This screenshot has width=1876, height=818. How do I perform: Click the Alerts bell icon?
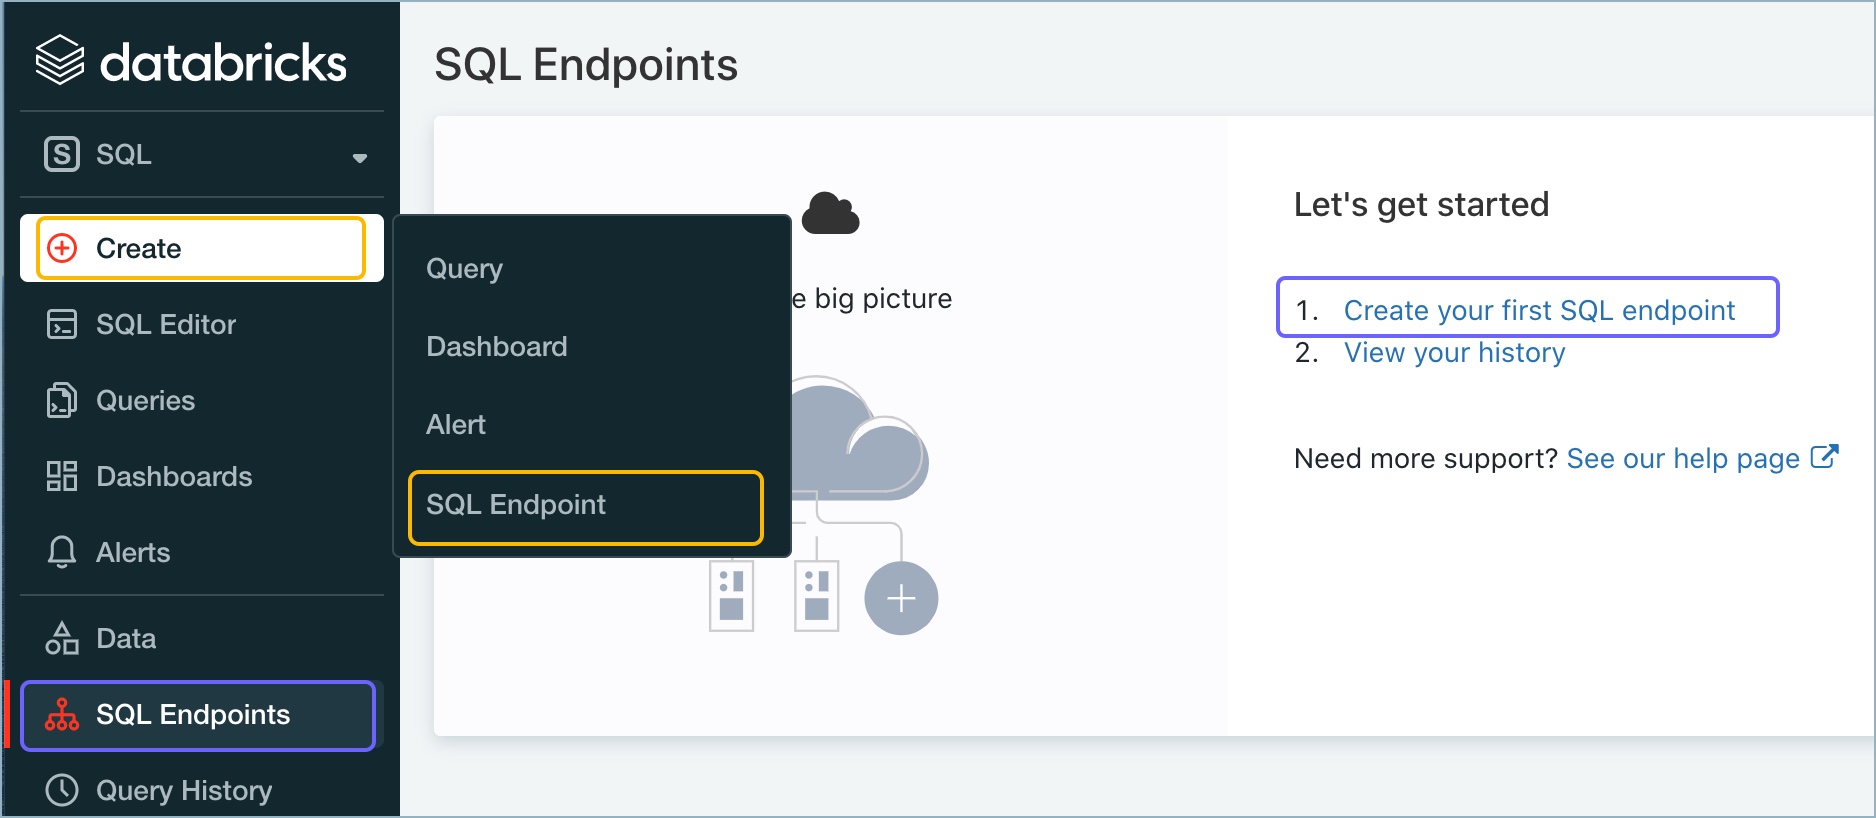pos(62,552)
